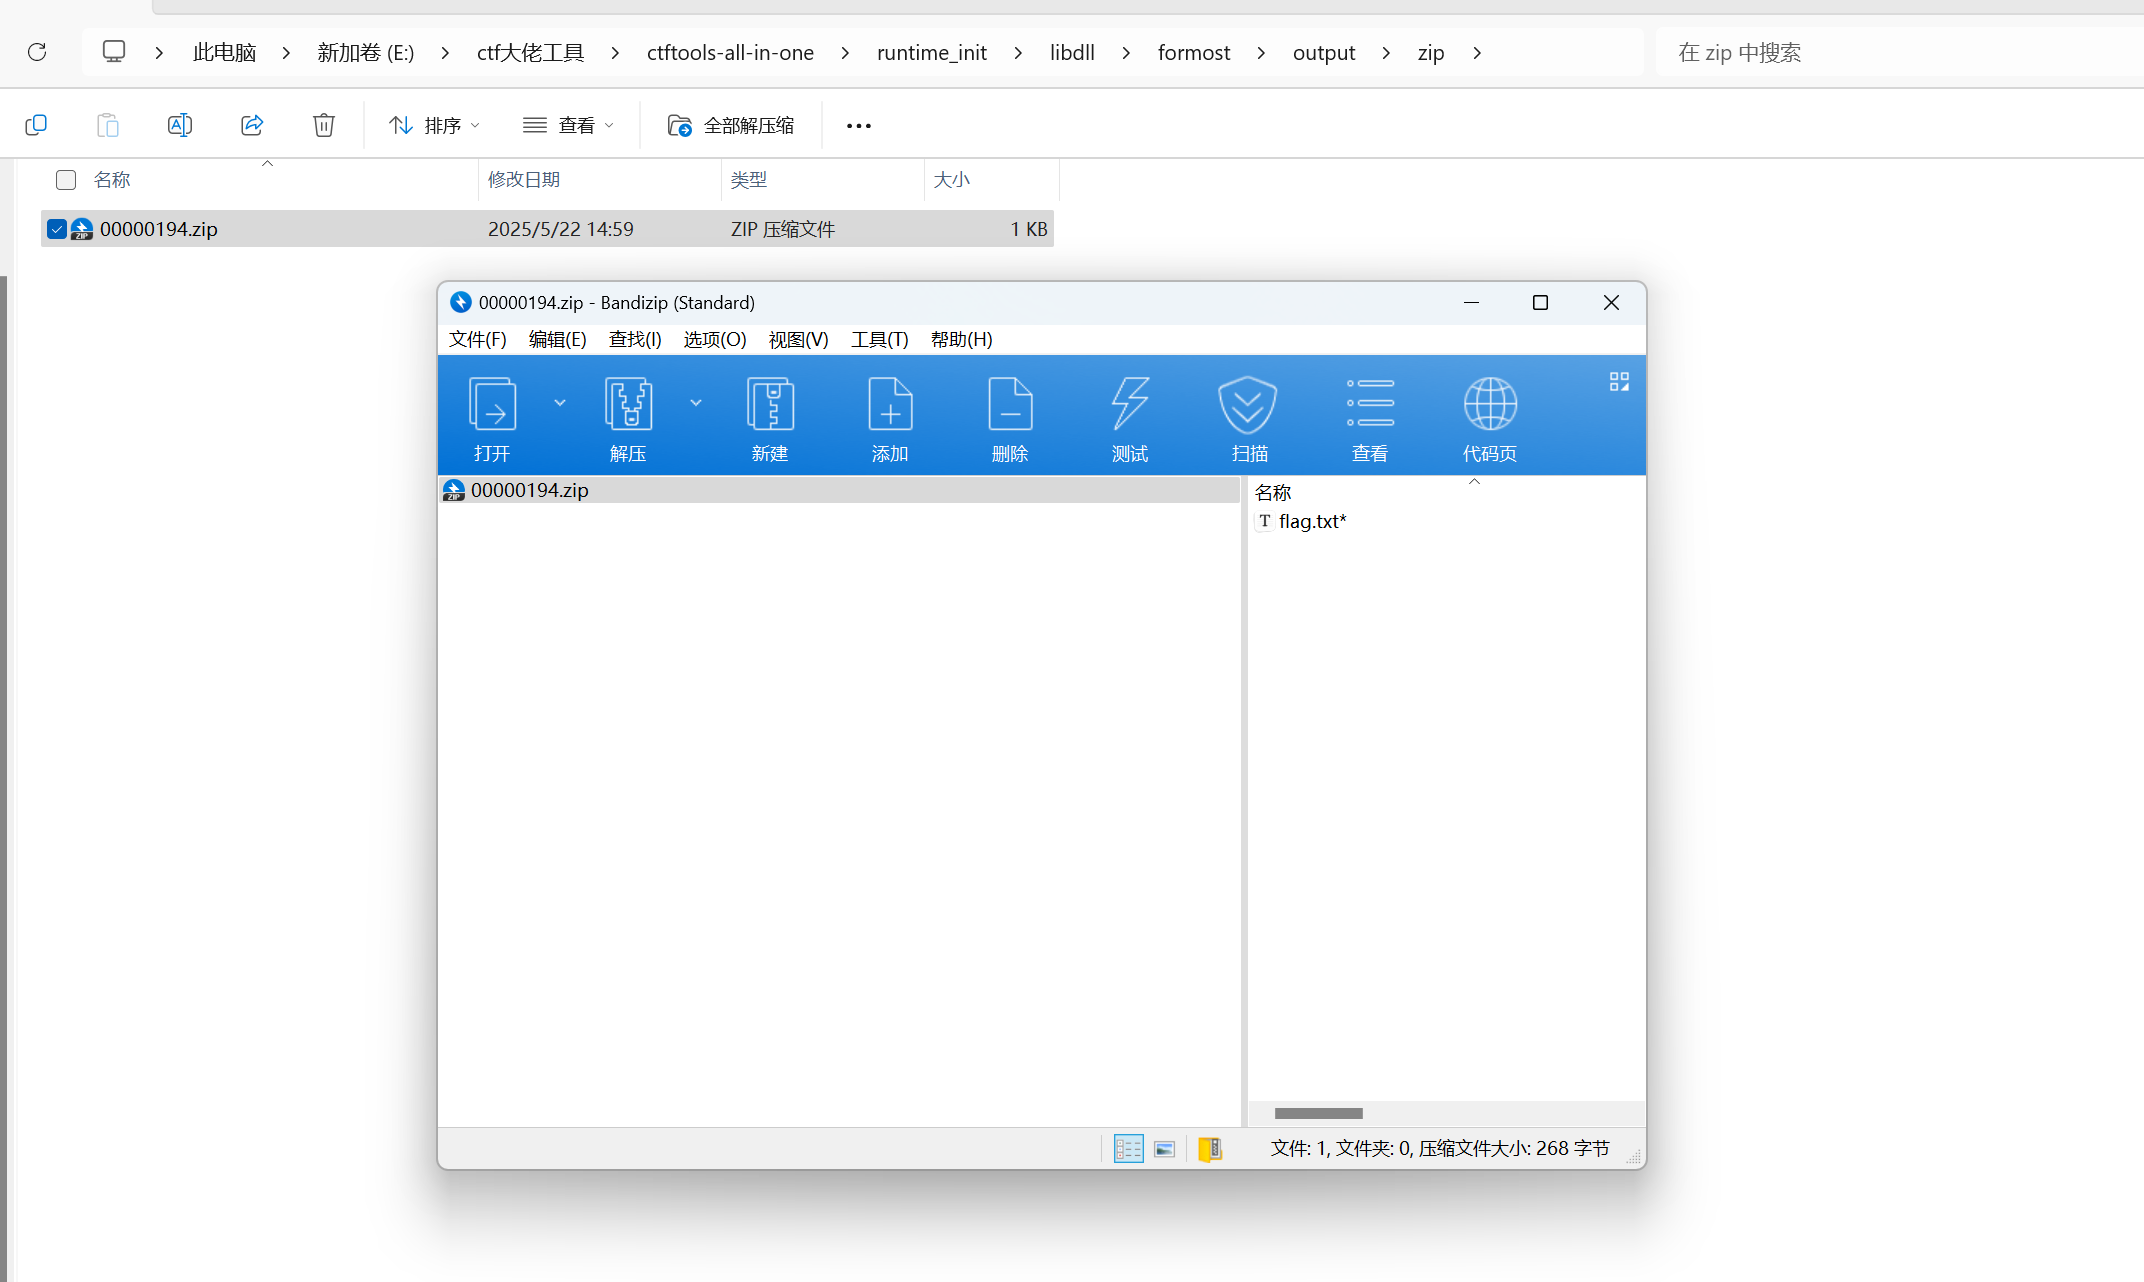Select 00000194.zip file name in Explorer
This screenshot has height=1282, width=2144.
coord(159,229)
